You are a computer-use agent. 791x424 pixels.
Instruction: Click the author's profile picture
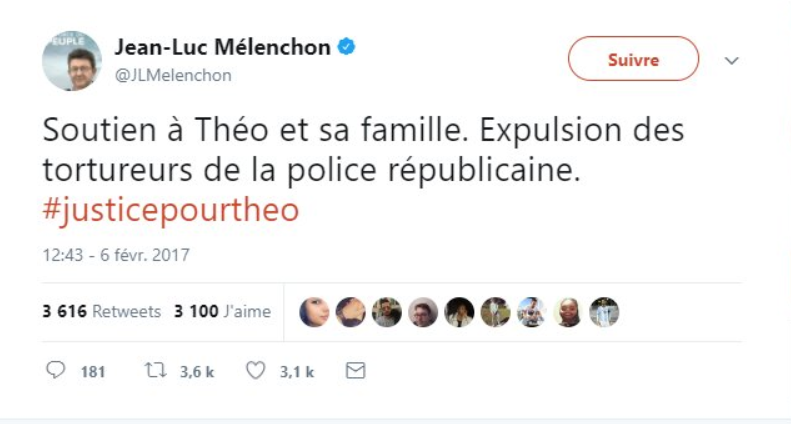tap(71, 60)
